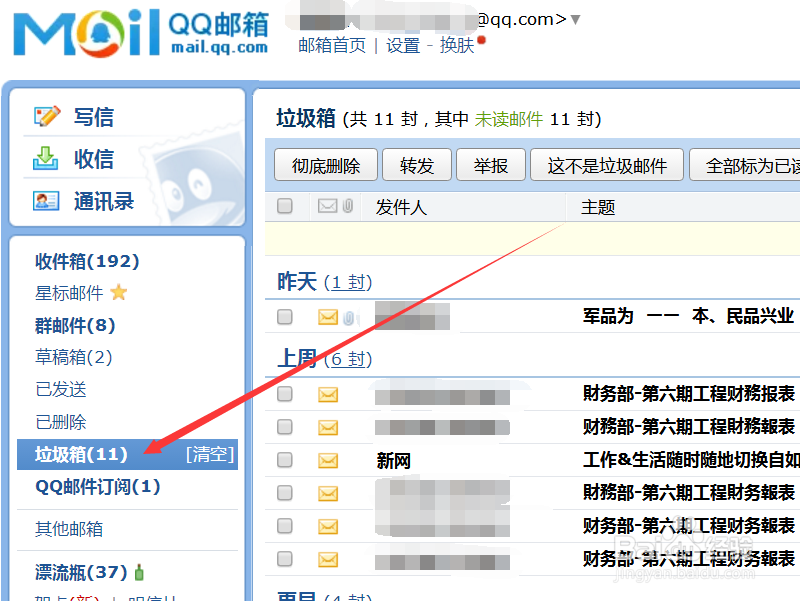Open 漂流瓶(37)
The height and width of the screenshot is (601, 800).
(81, 572)
